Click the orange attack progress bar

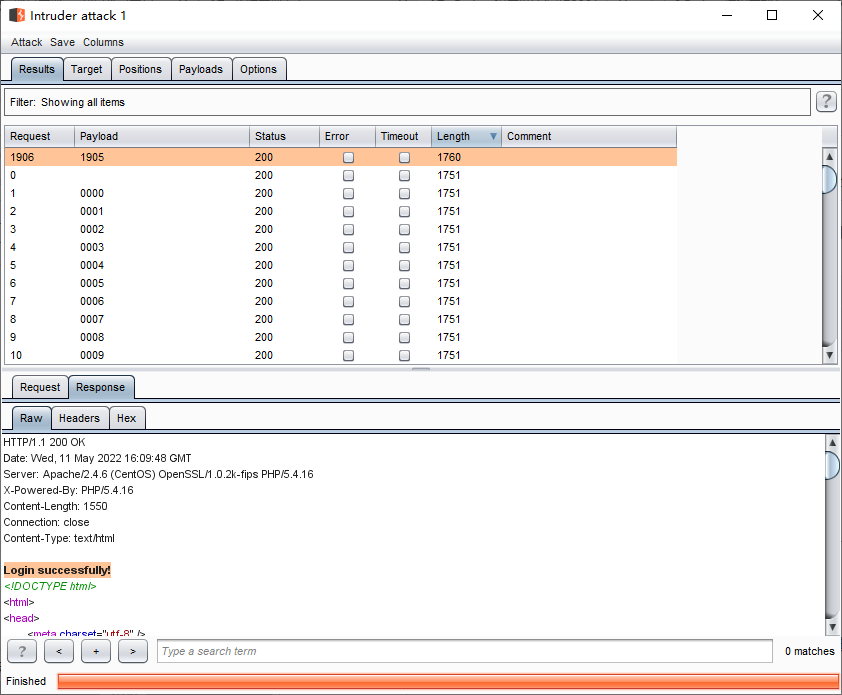(x=448, y=681)
